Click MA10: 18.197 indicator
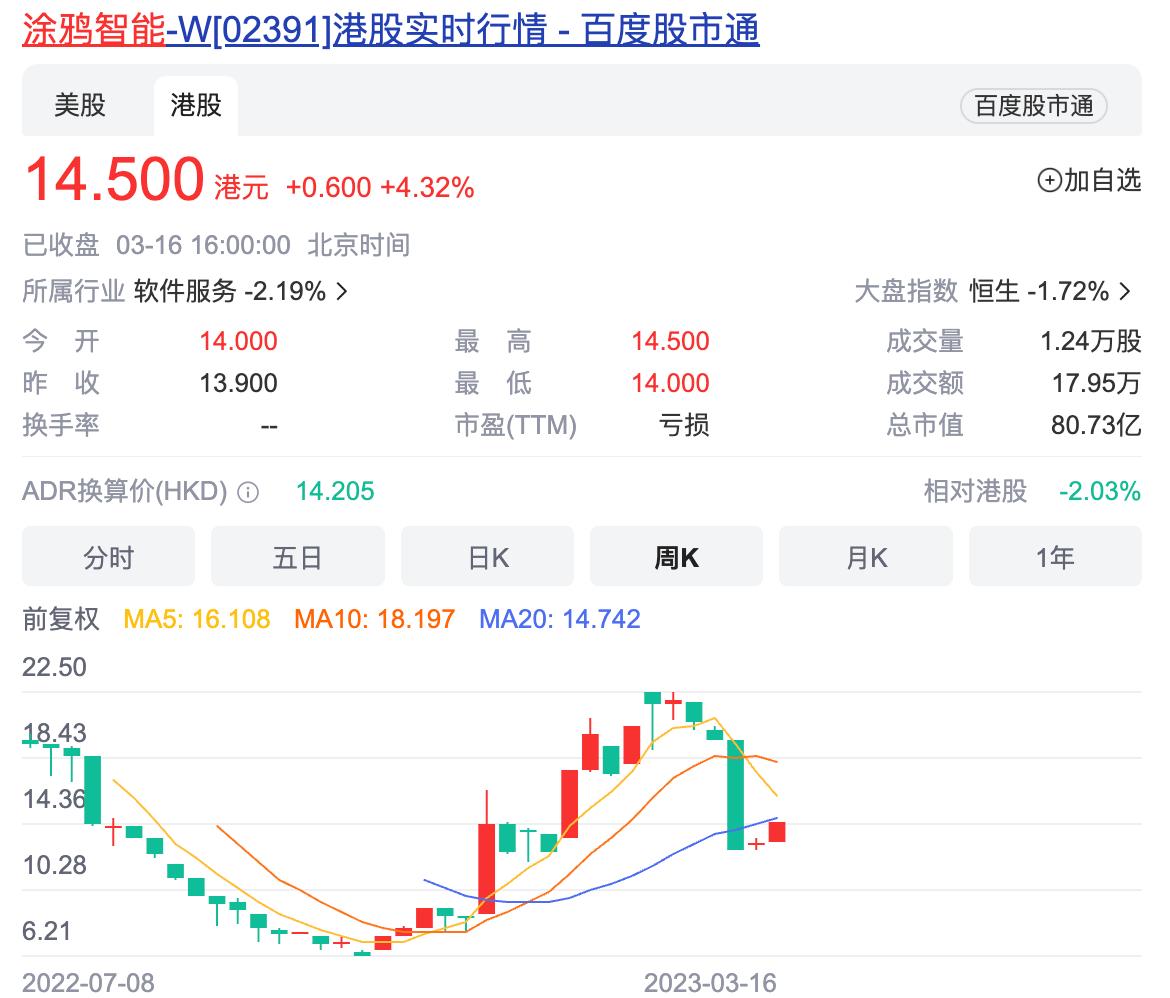 tap(375, 619)
